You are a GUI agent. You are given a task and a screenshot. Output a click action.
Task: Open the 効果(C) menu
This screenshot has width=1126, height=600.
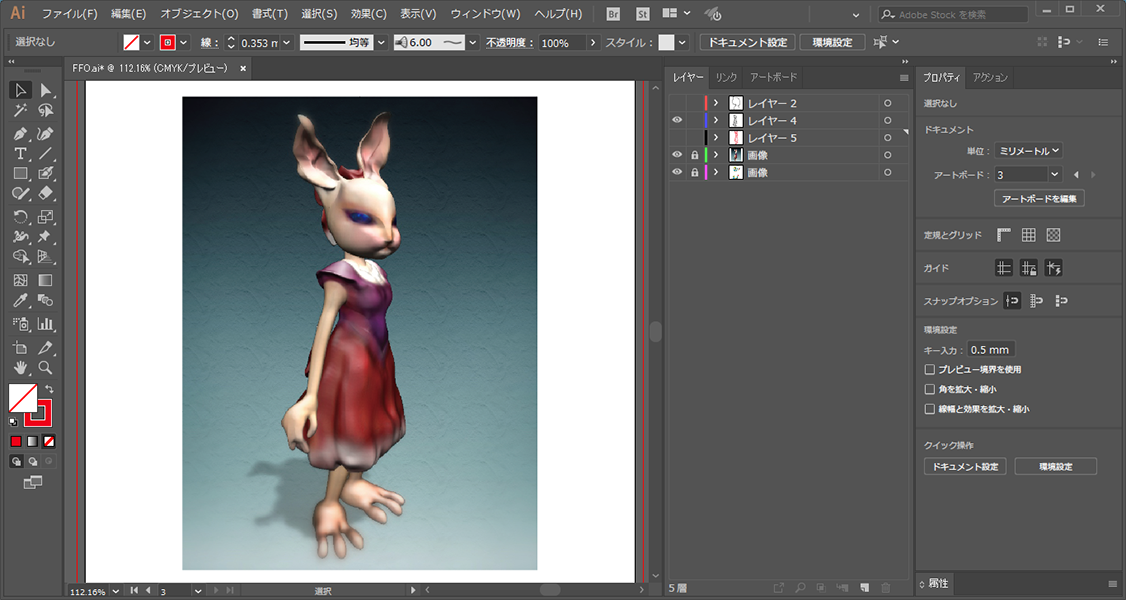(368, 14)
